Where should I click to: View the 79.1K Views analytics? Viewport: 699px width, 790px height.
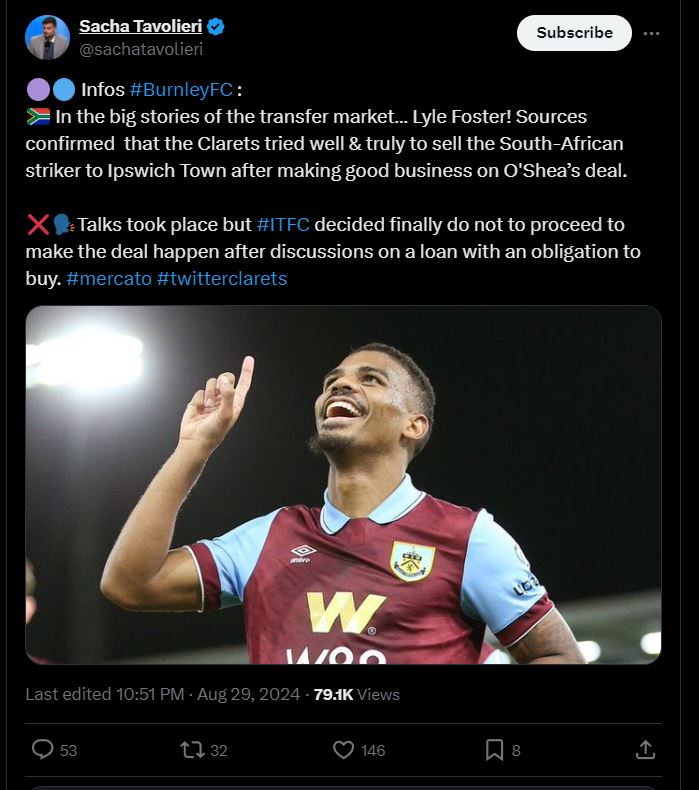356,694
